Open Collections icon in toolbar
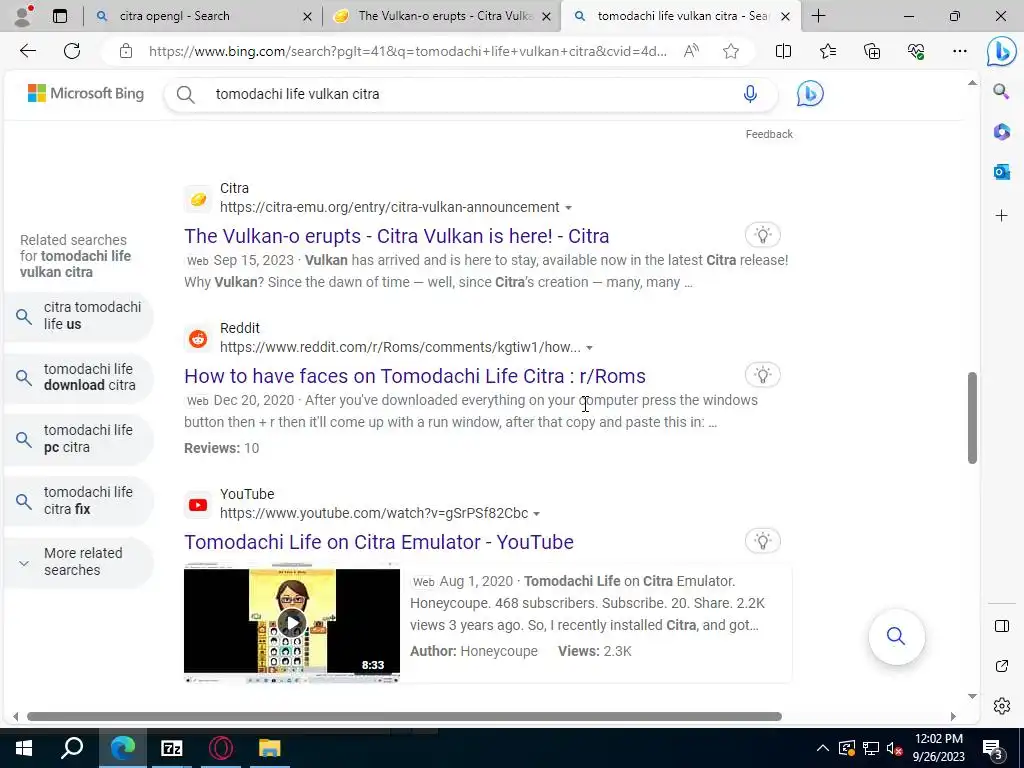 [x=872, y=51]
